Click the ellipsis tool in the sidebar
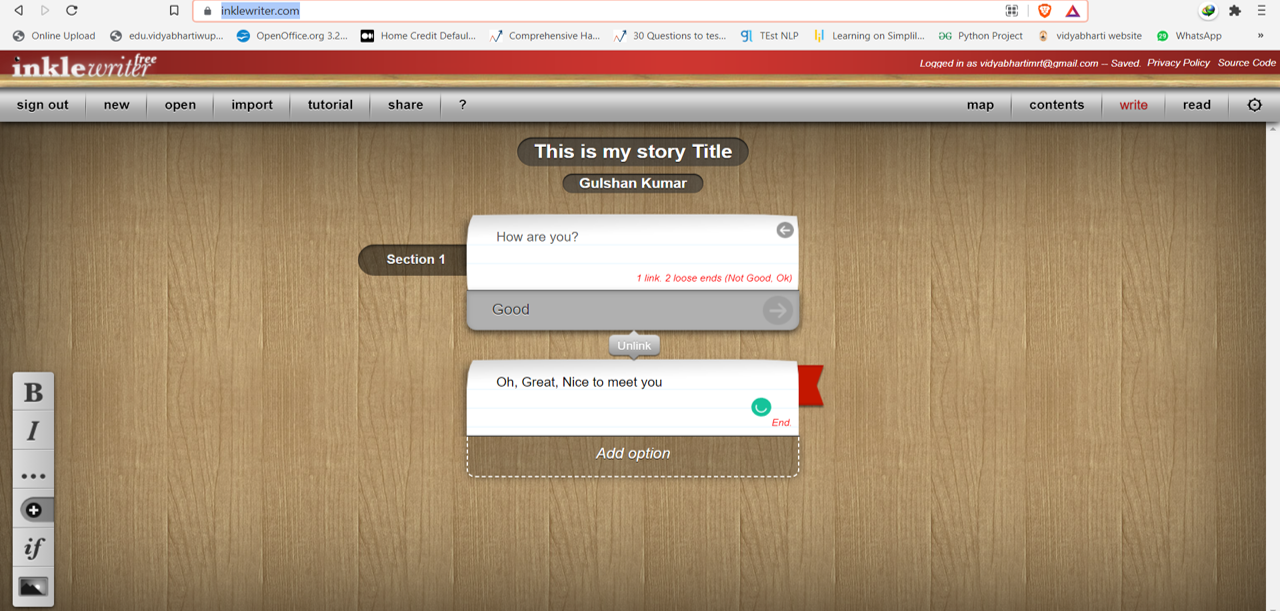This screenshot has width=1280, height=611. [33, 475]
